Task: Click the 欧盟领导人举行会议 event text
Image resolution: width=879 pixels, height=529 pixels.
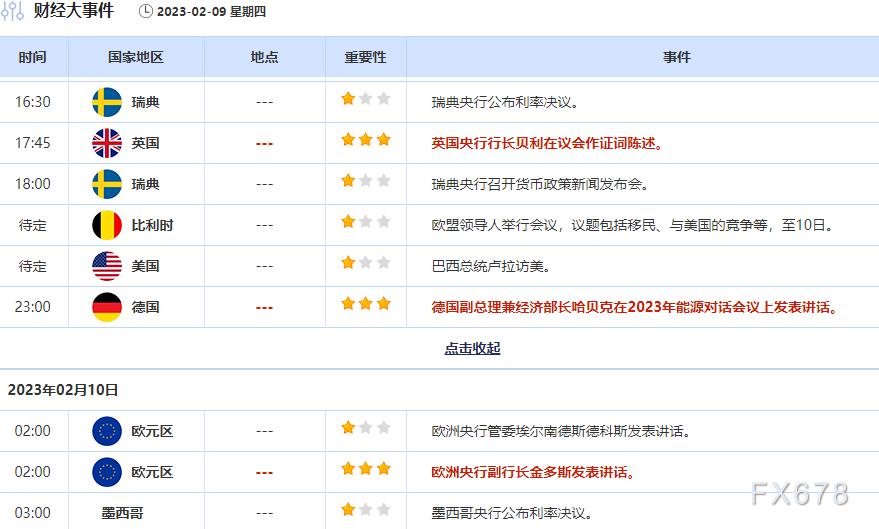Action: 632,225
